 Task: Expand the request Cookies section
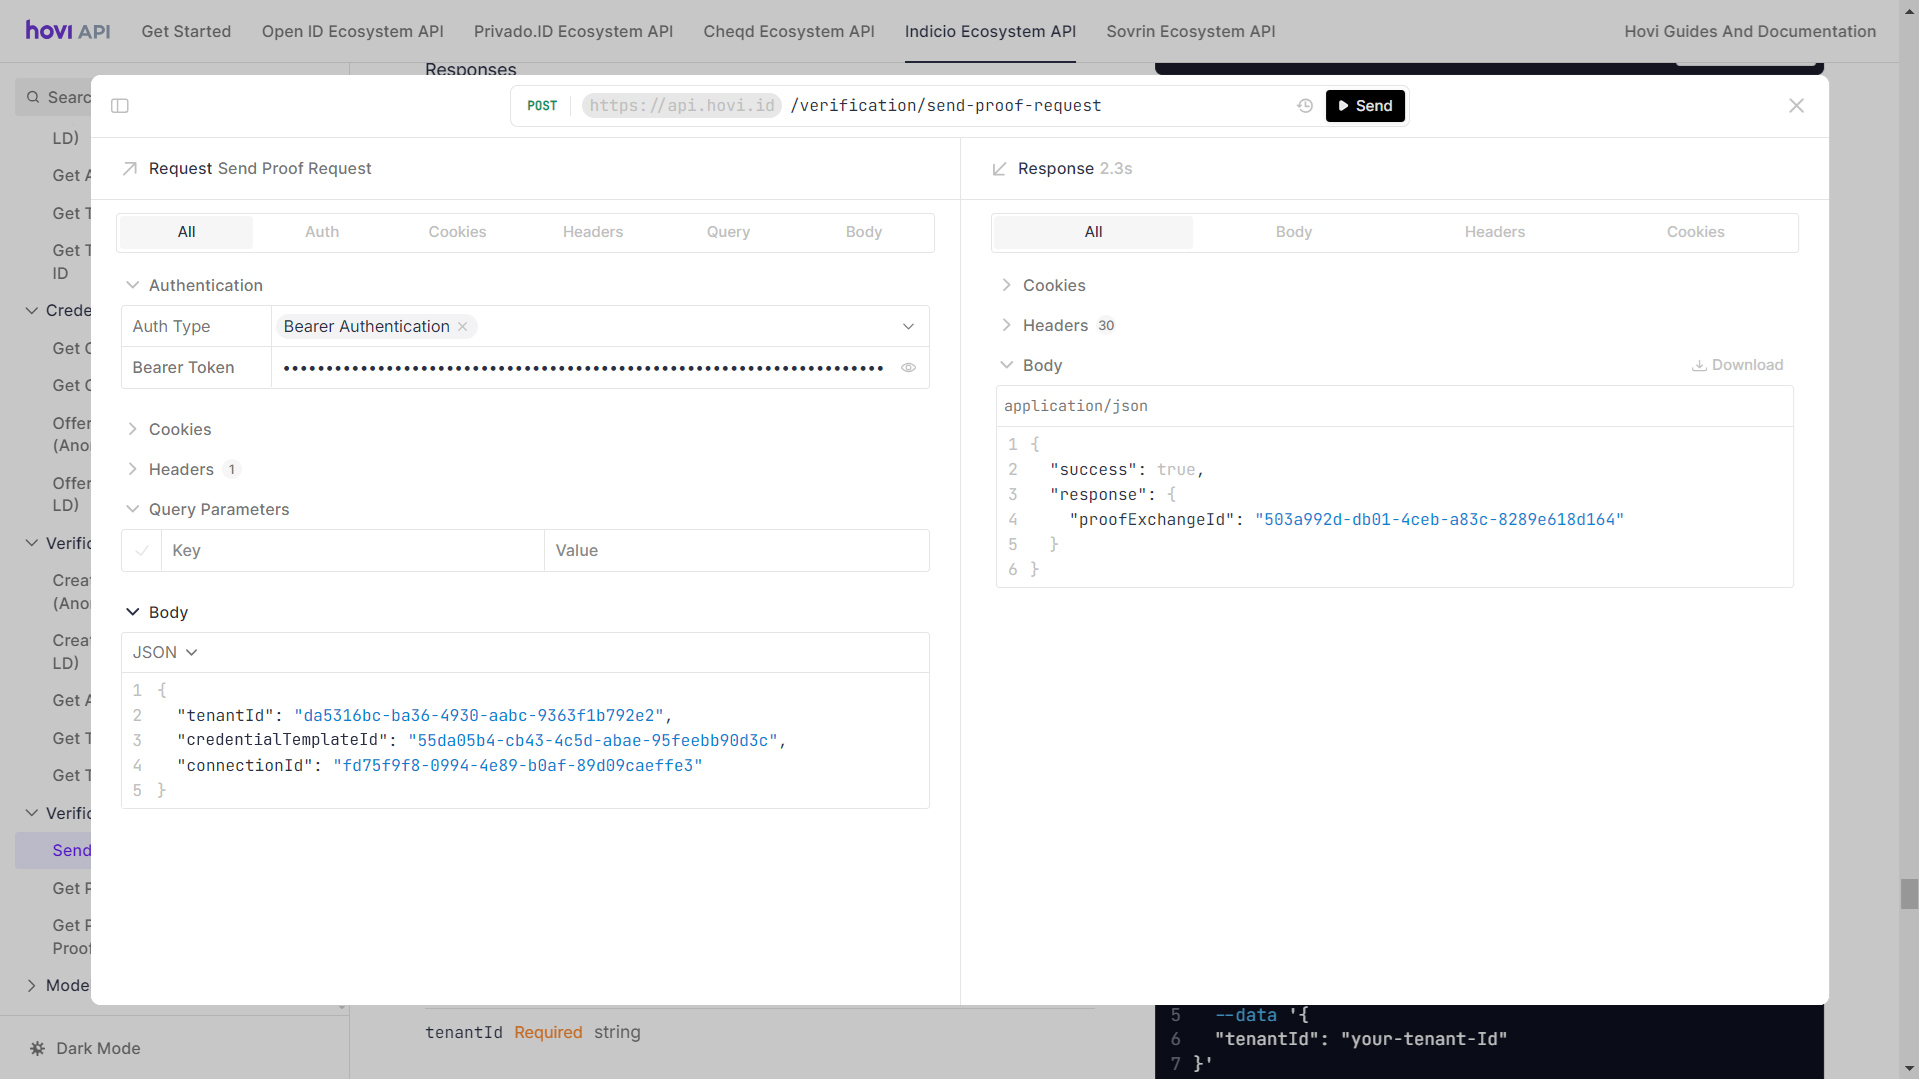pos(180,429)
